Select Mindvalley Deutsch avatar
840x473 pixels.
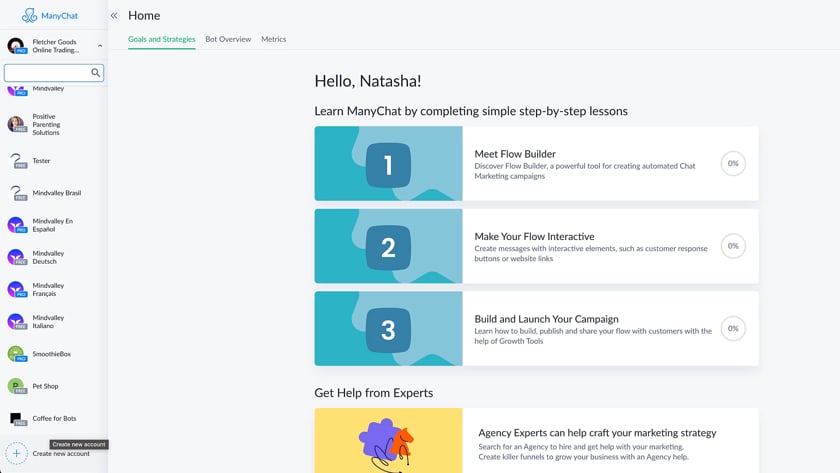tap(16, 257)
